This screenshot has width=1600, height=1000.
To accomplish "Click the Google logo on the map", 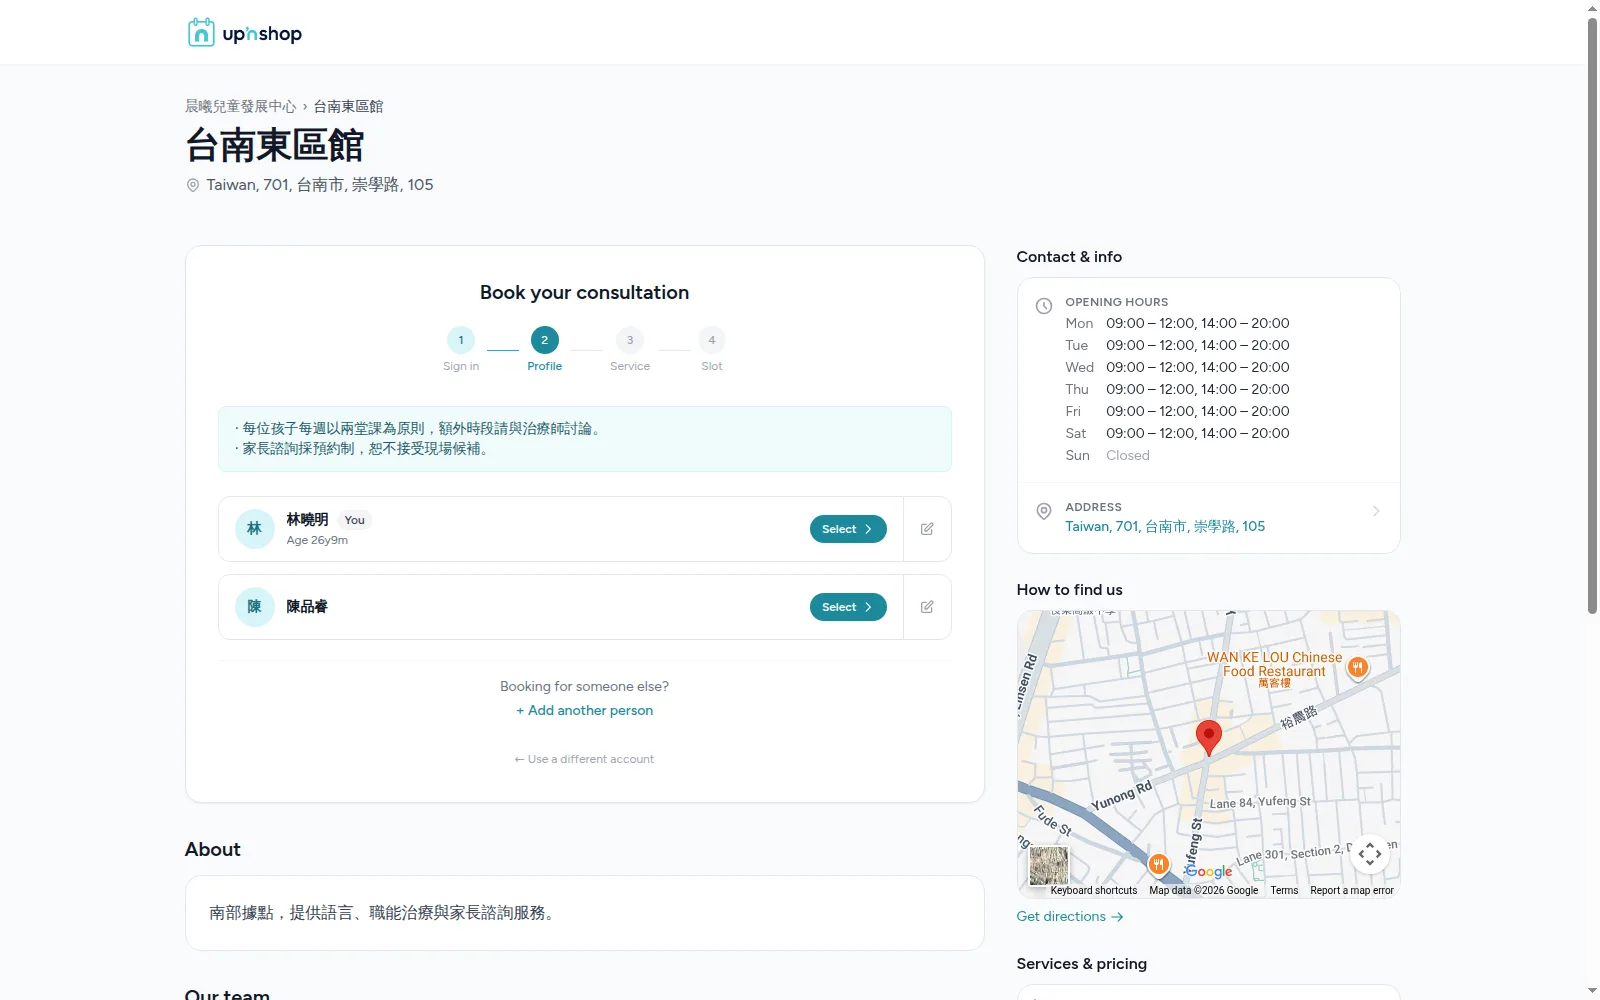I will point(1209,871).
